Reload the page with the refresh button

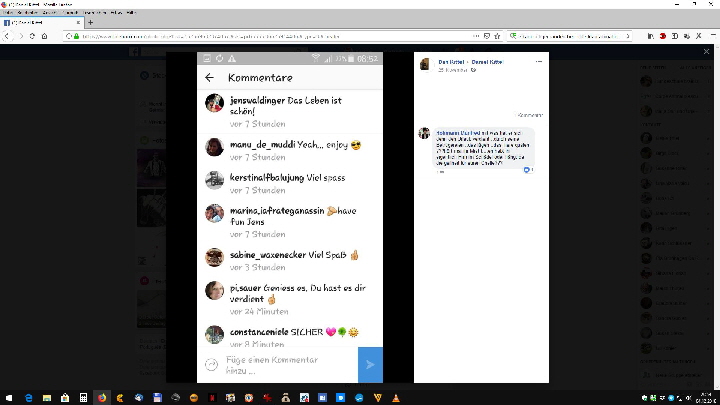(31, 36)
